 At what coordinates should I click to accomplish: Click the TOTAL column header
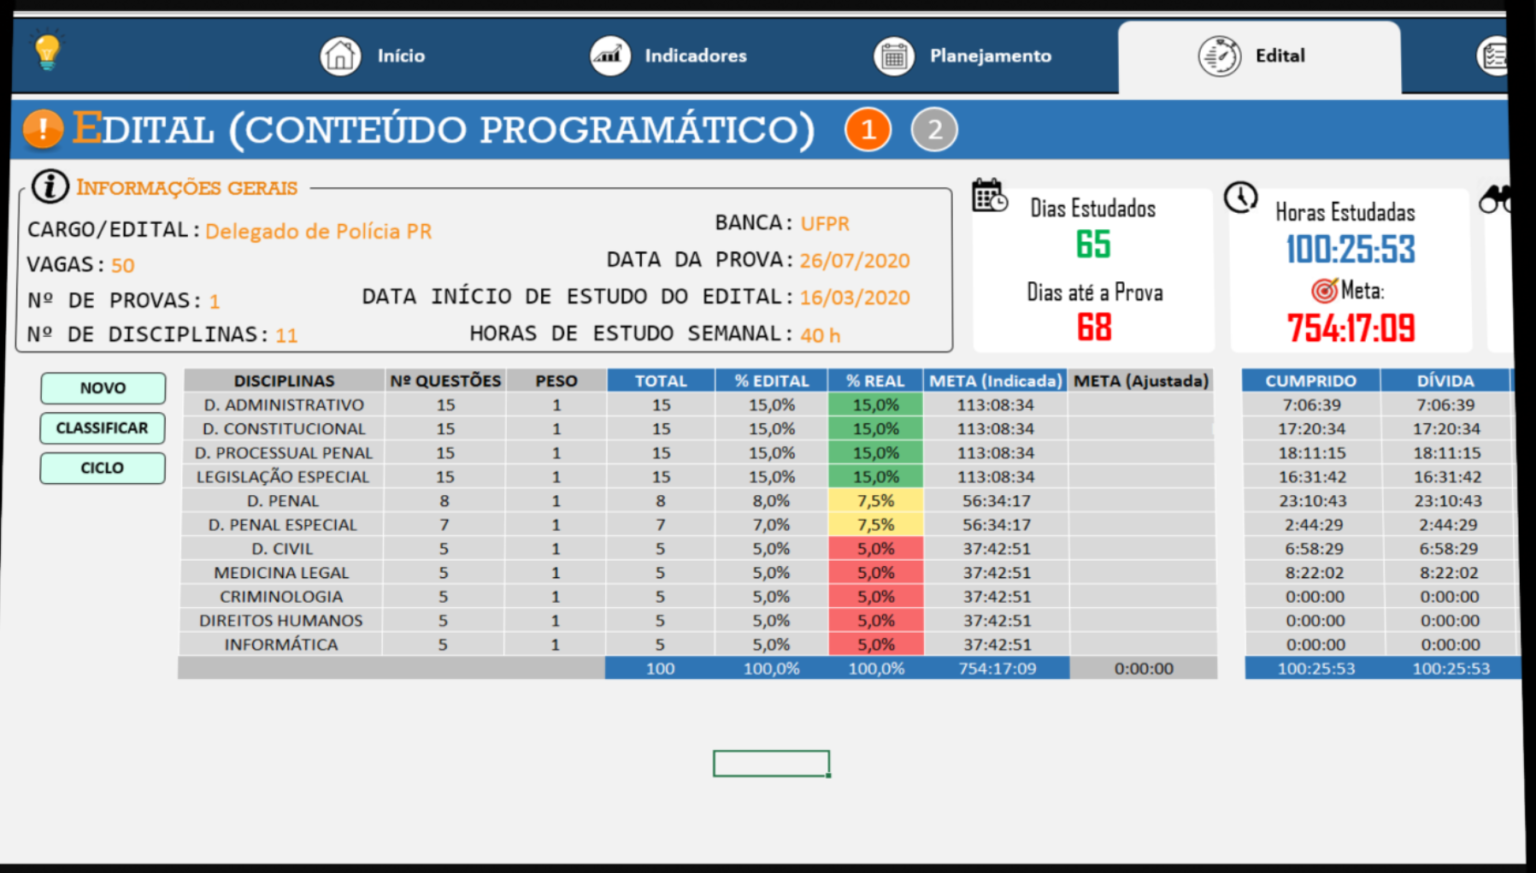click(661, 381)
